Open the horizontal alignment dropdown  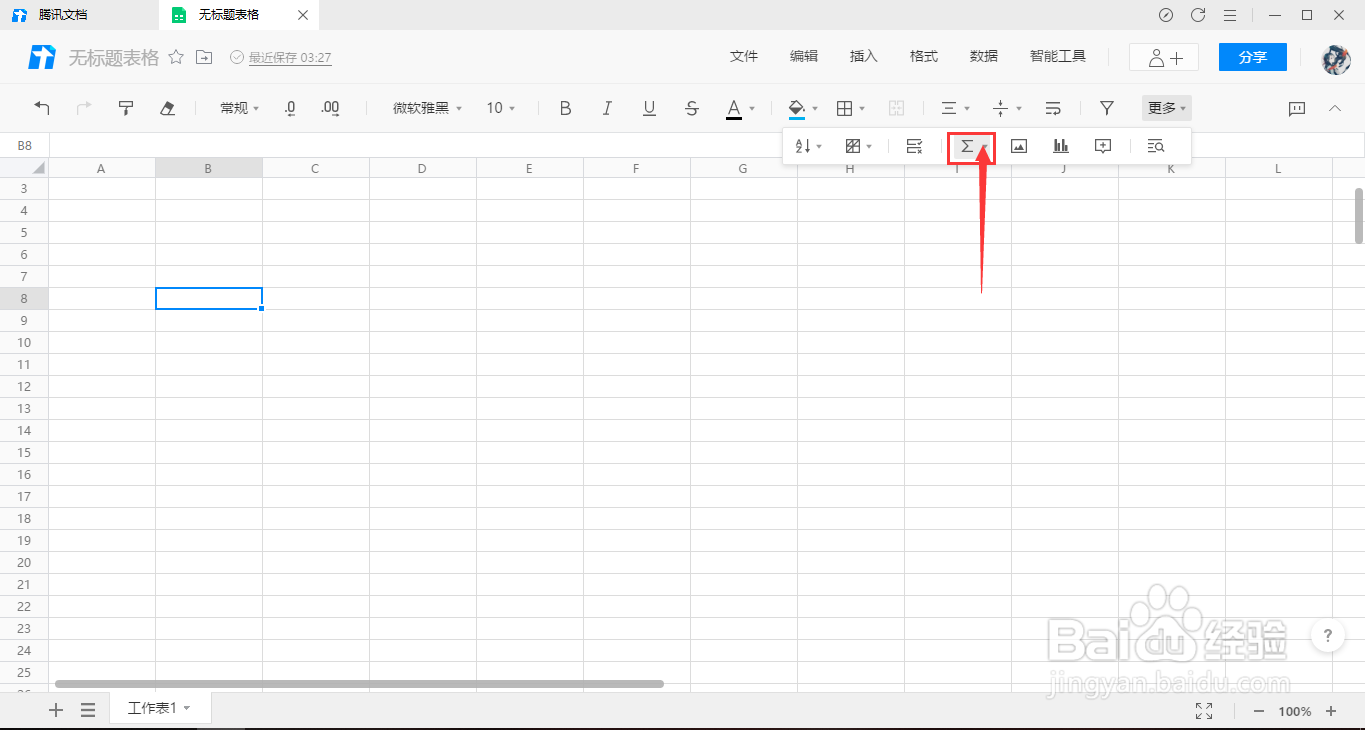[956, 108]
